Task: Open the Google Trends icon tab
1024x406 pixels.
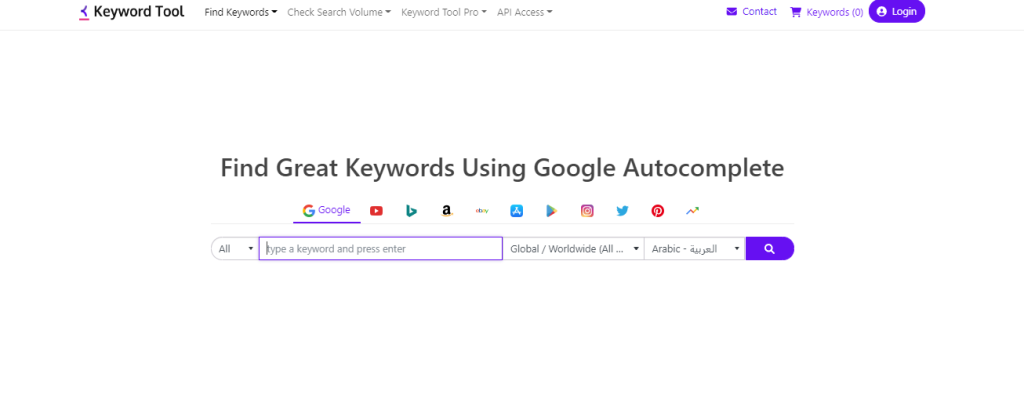Action: [x=692, y=211]
